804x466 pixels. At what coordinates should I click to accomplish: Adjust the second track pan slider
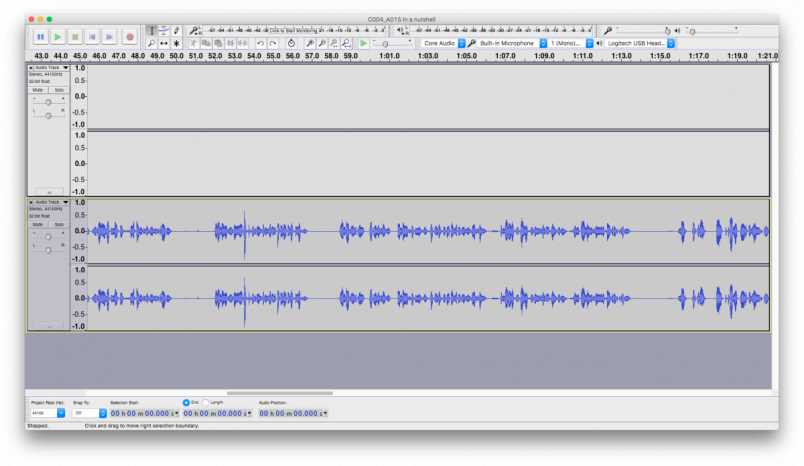pos(48,250)
